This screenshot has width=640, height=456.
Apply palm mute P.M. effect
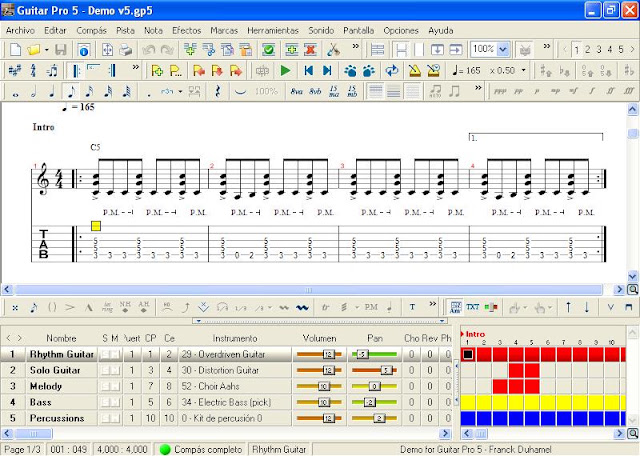coord(371,307)
